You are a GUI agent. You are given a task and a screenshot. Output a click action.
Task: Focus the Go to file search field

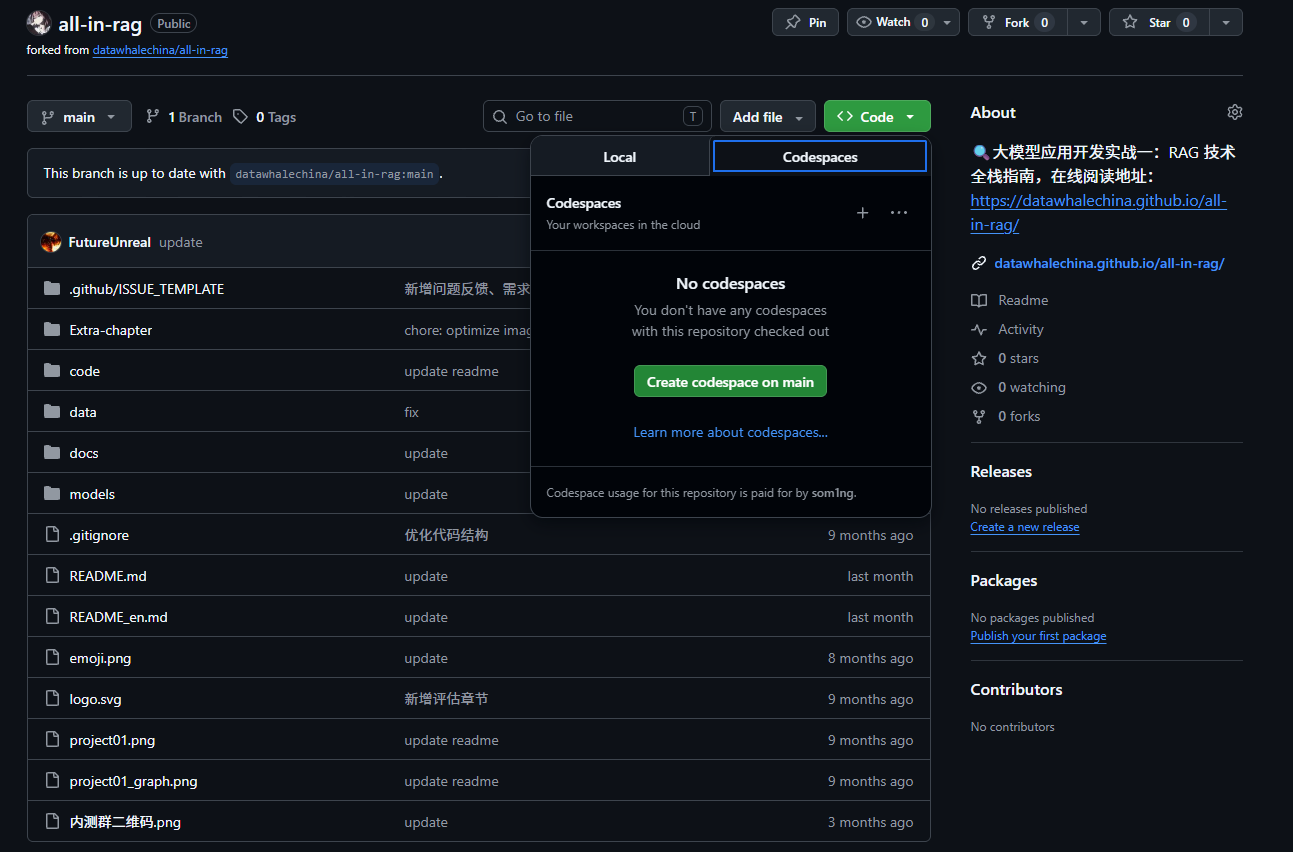click(x=597, y=116)
